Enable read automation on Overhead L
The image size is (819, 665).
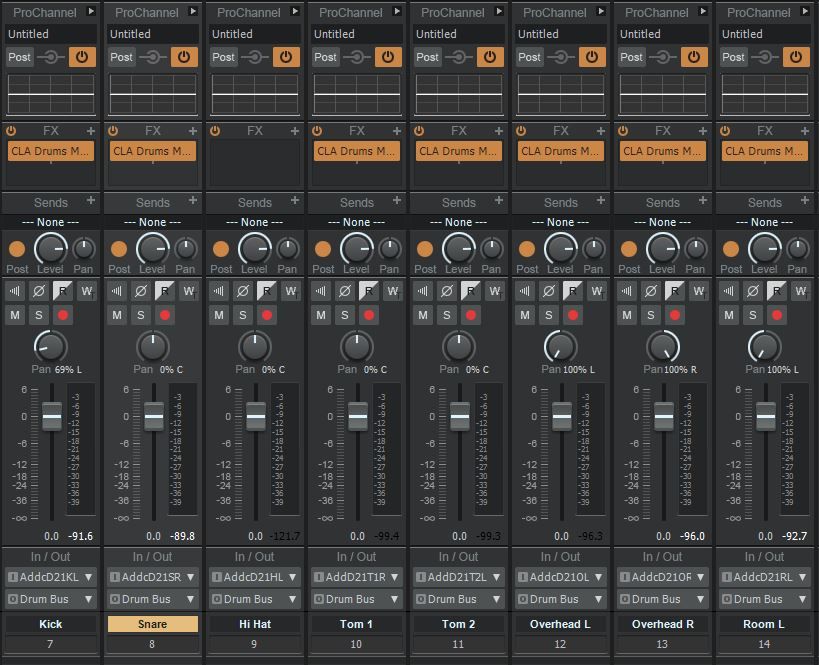pyautogui.click(x=573, y=291)
